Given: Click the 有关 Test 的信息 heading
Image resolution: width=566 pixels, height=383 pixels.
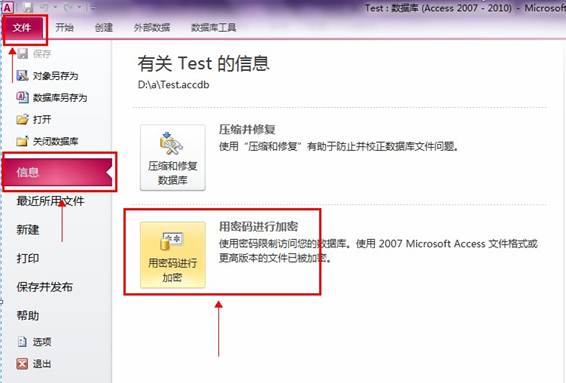Looking at the screenshot, I should tap(203, 64).
